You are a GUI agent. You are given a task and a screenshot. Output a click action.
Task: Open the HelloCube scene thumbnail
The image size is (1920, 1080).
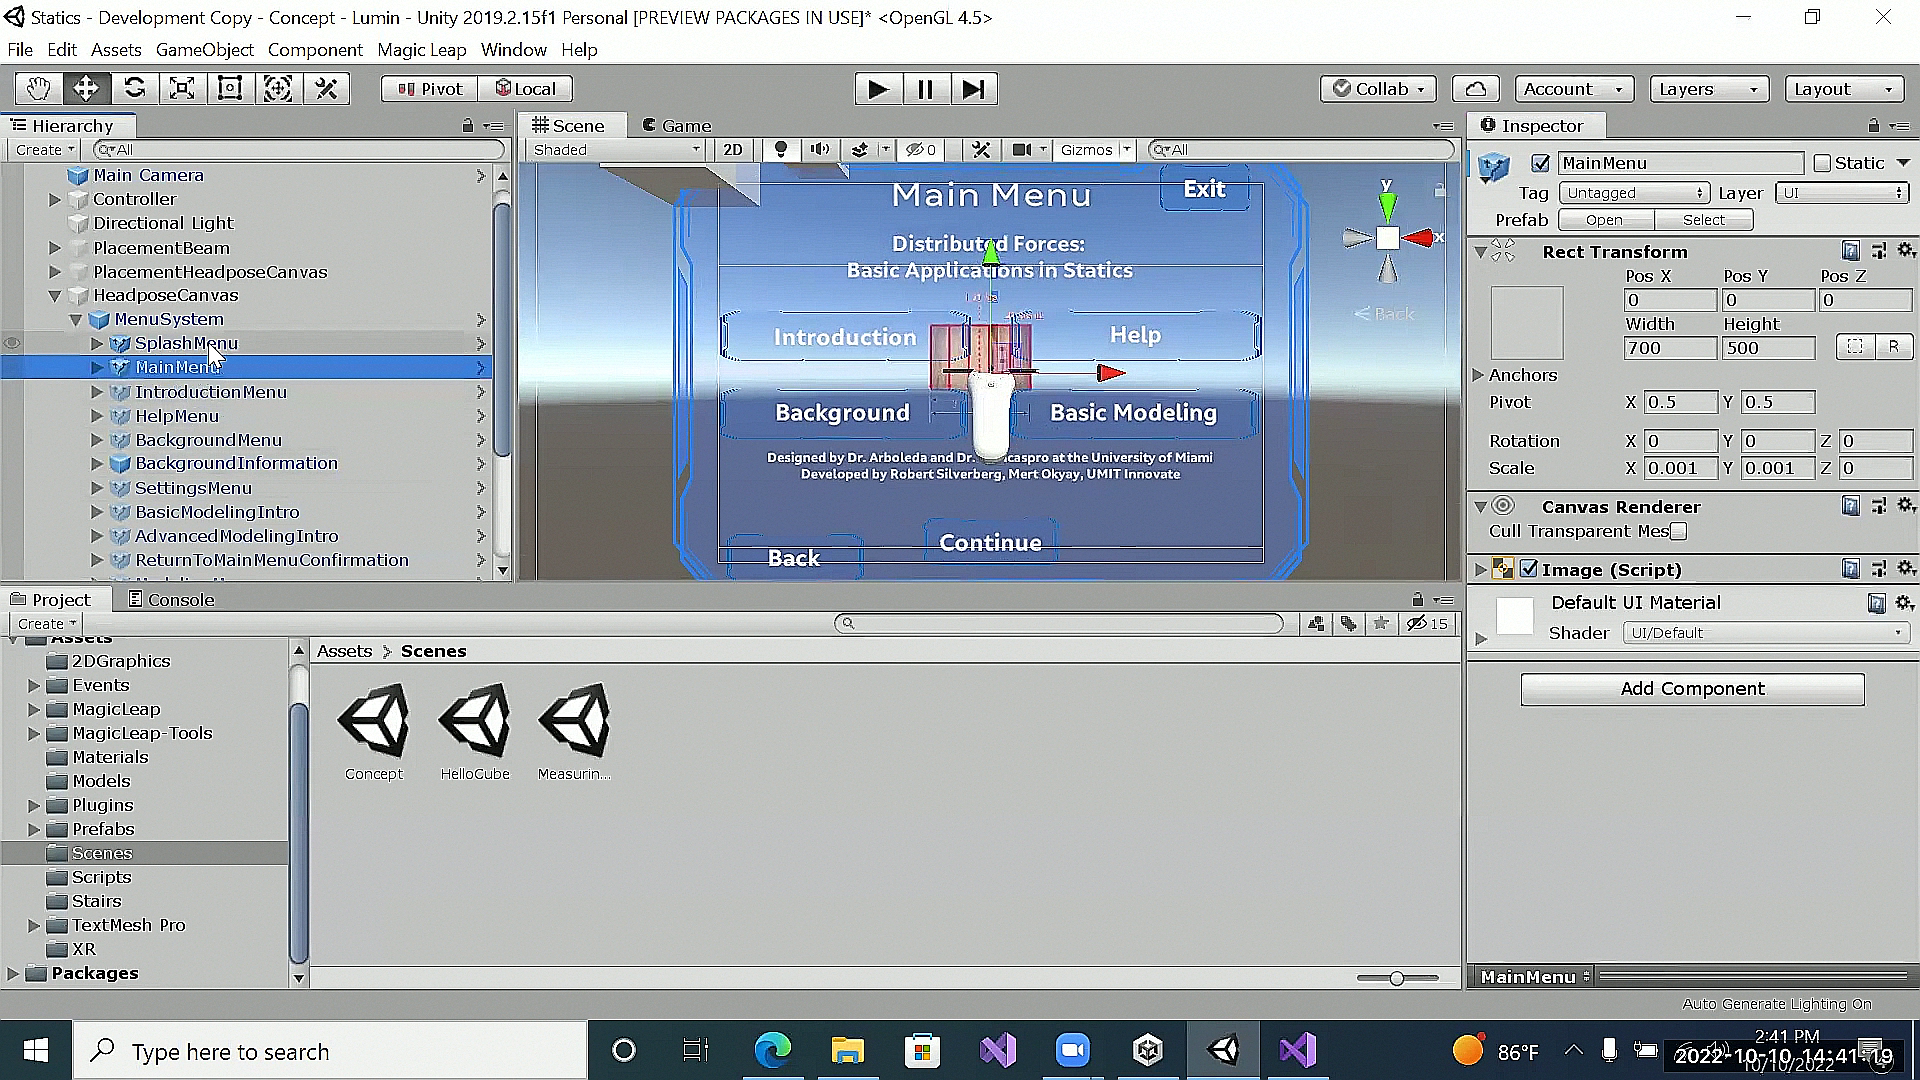pos(475,720)
